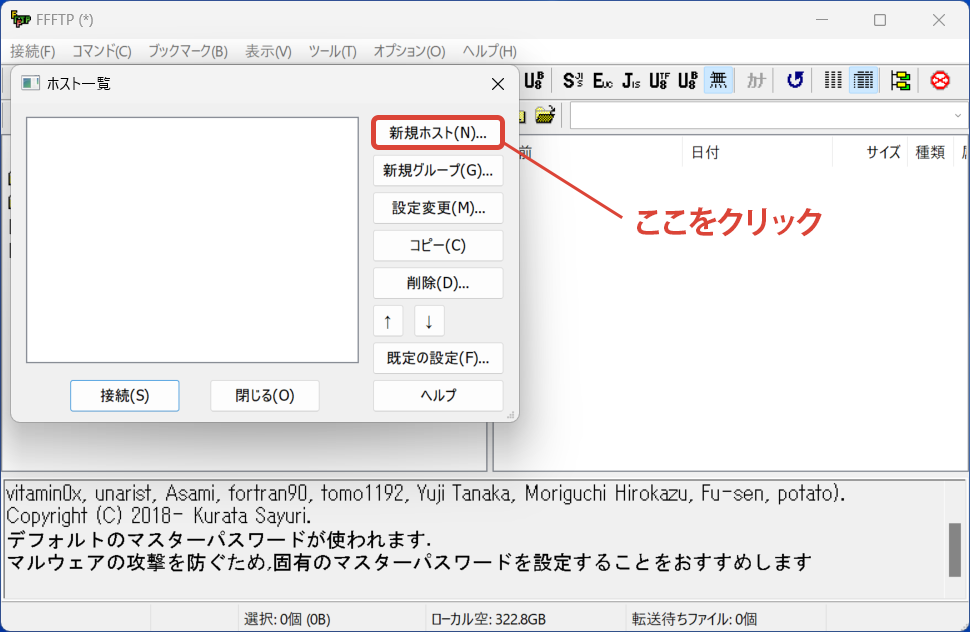The height and width of the screenshot is (632, 970).
Task: Select the UTF-8 BOM icon left of Shift-JIS
Action: point(533,80)
